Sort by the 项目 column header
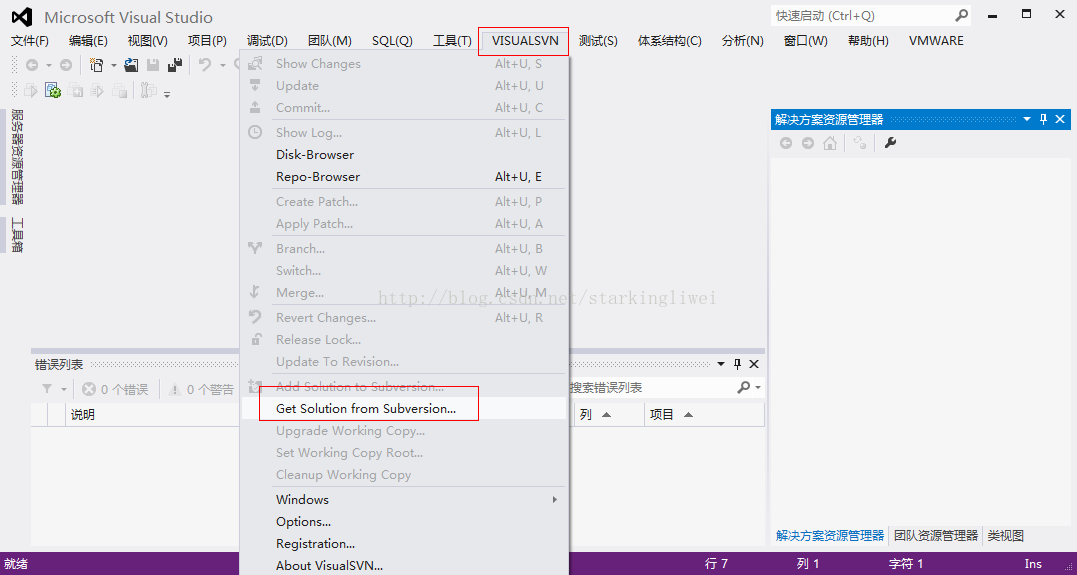Image resolution: width=1077 pixels, height=575 pixels. point(705,415)
